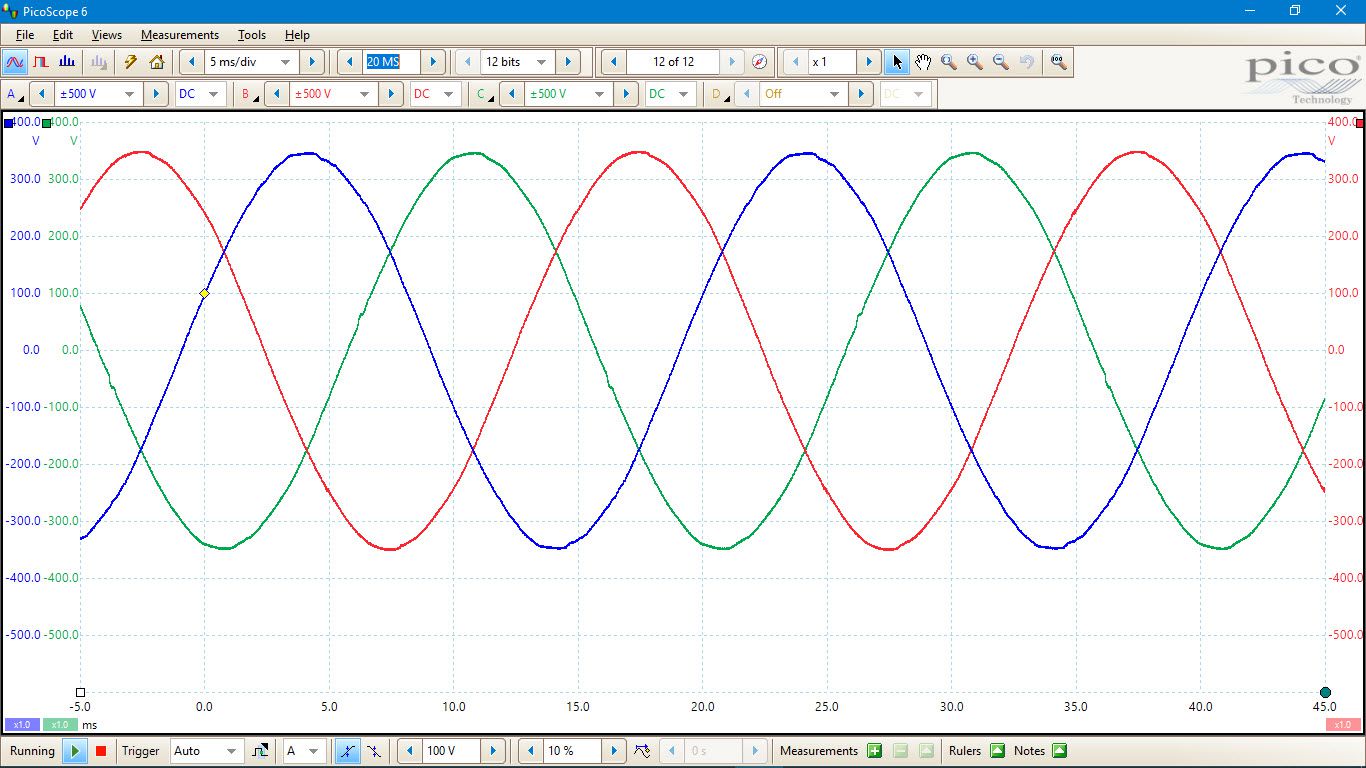Open the Tools menu
This screenshot has width=1366, height=768.
(x=251, y=35)
